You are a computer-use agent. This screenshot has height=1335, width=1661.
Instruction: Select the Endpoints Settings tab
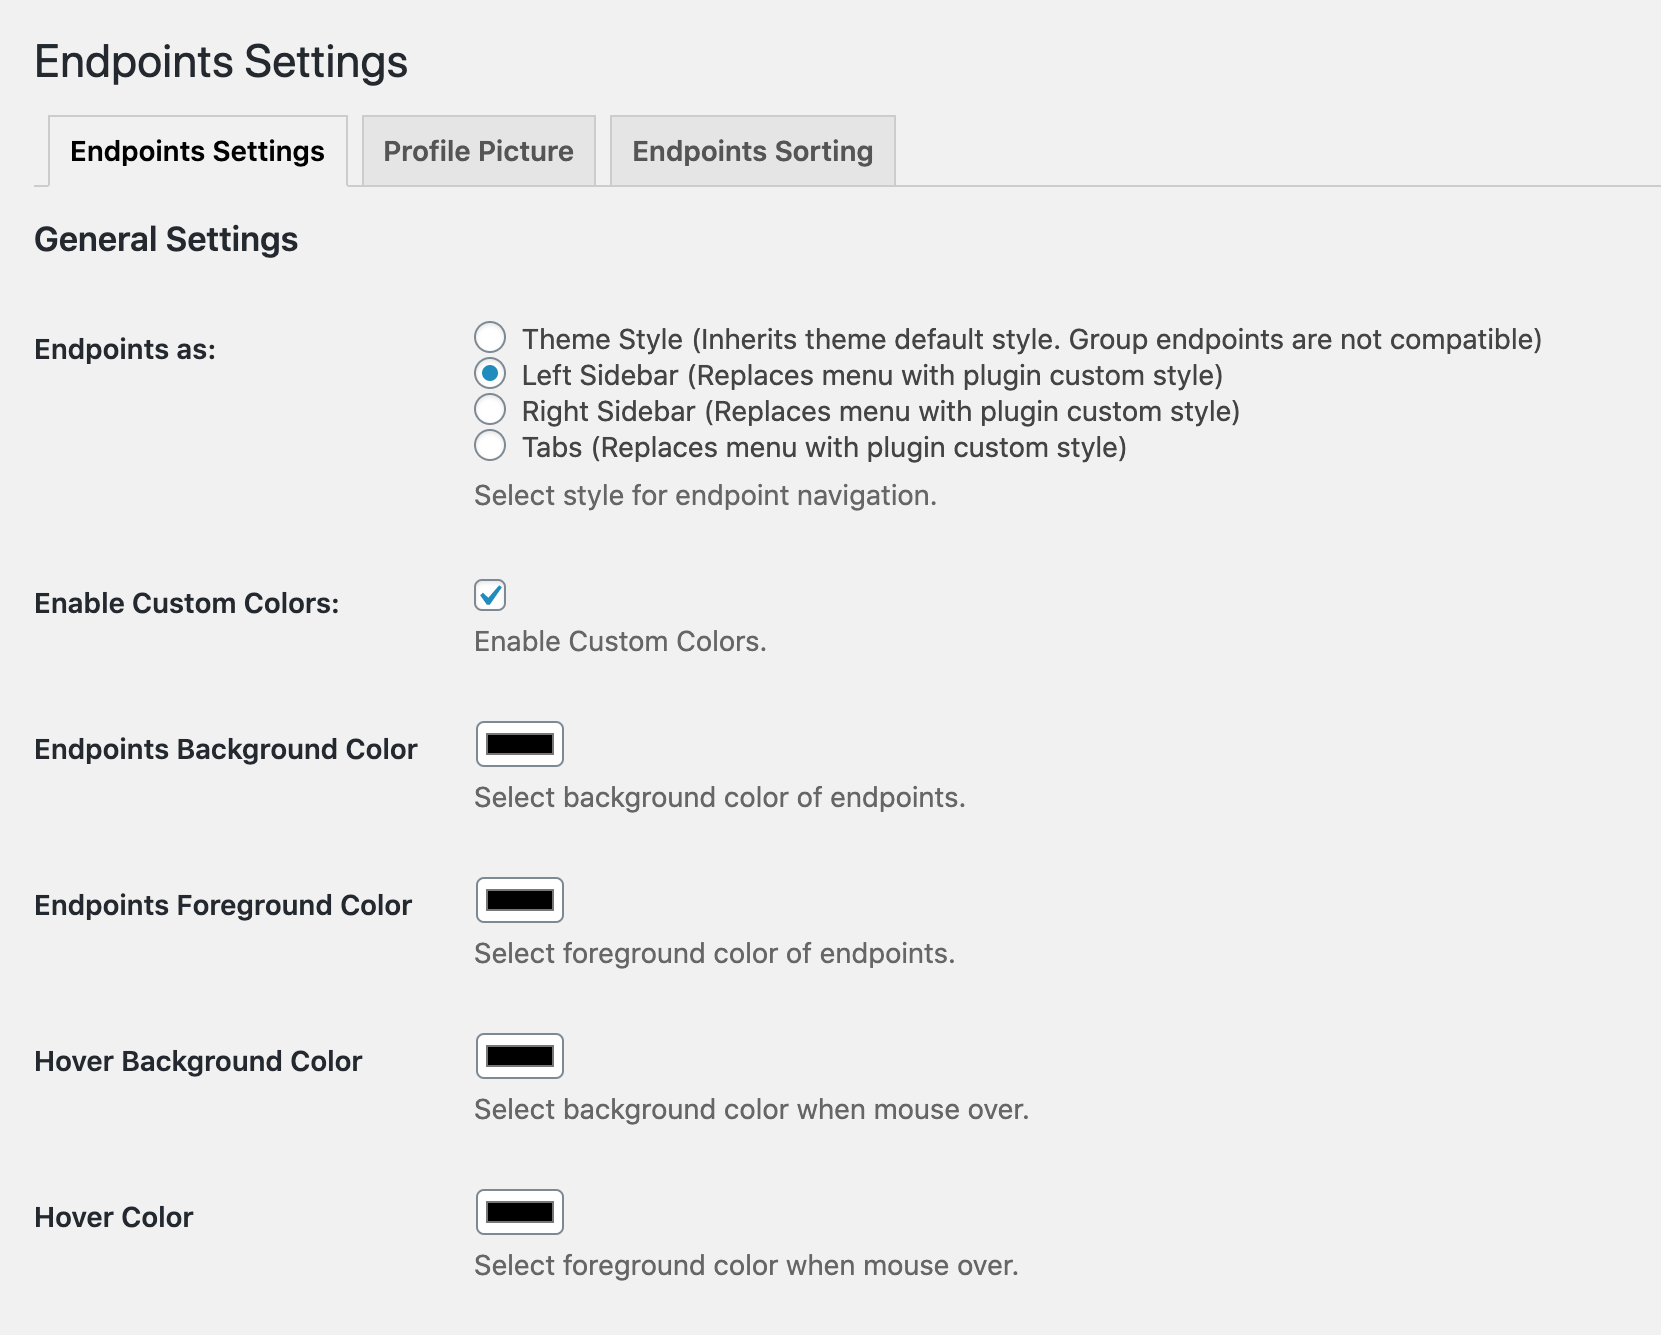coord(197,151)
